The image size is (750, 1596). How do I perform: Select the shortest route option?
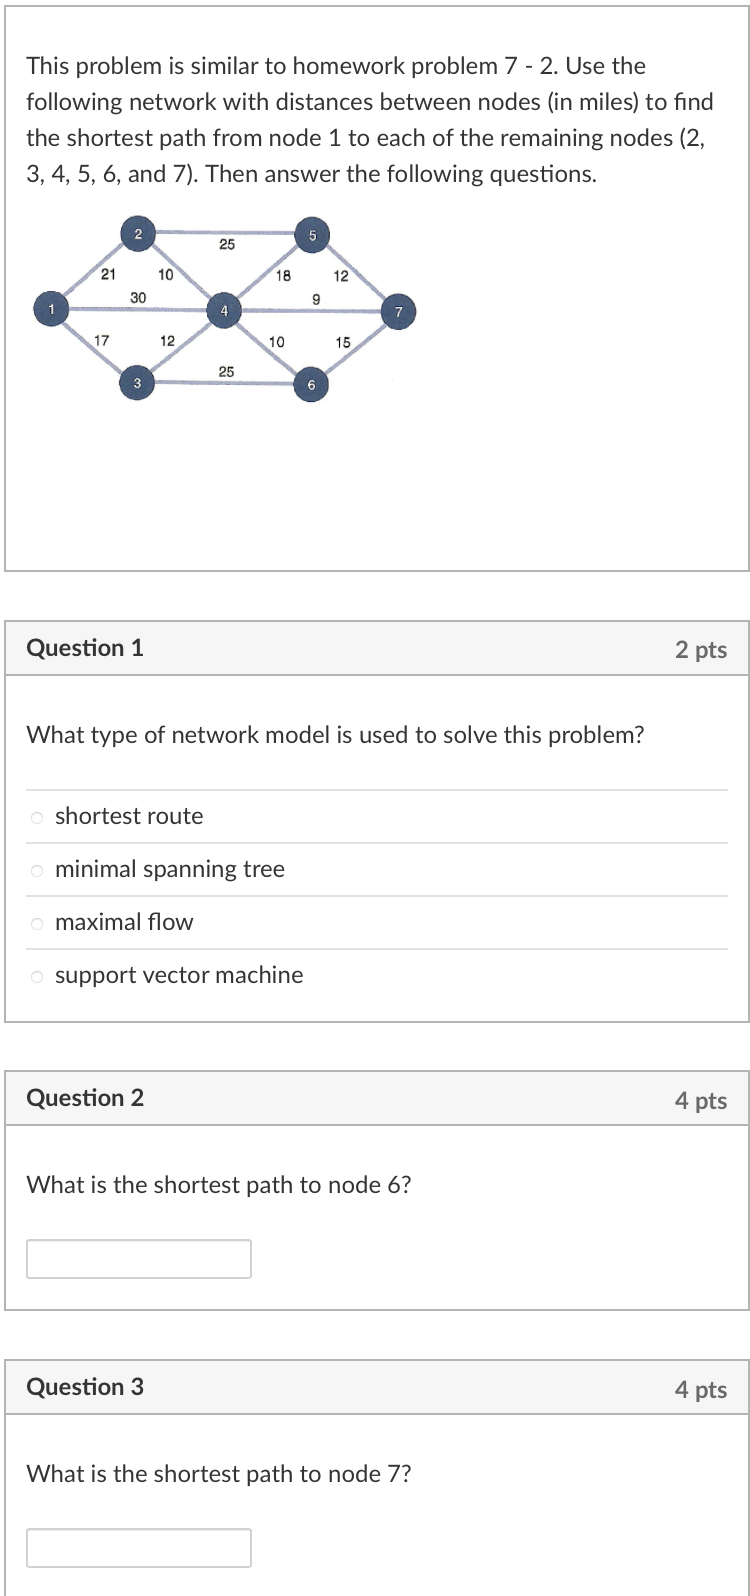(x=36, y=816)
